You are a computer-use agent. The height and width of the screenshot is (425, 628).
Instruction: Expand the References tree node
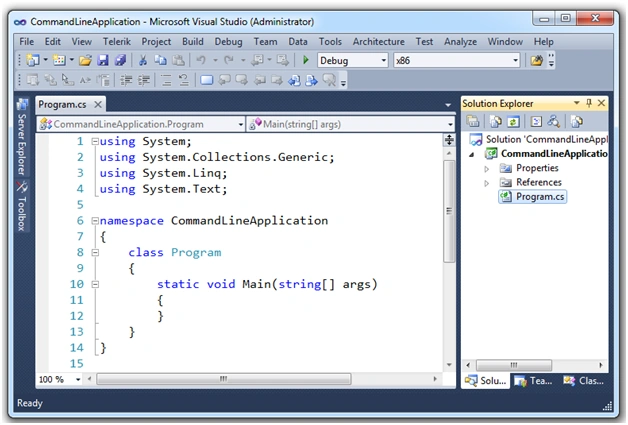point(487,183)
